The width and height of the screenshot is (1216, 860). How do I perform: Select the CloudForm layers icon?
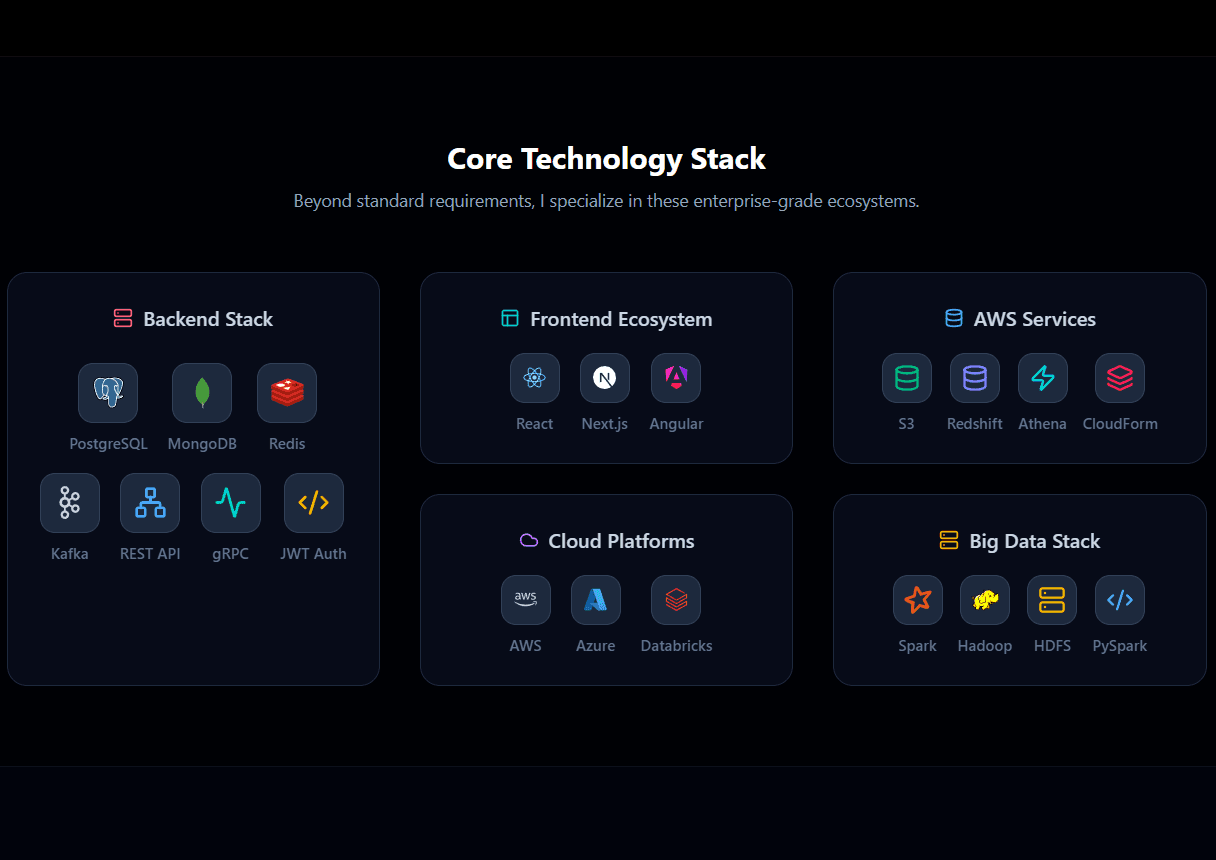(1120, 378)
